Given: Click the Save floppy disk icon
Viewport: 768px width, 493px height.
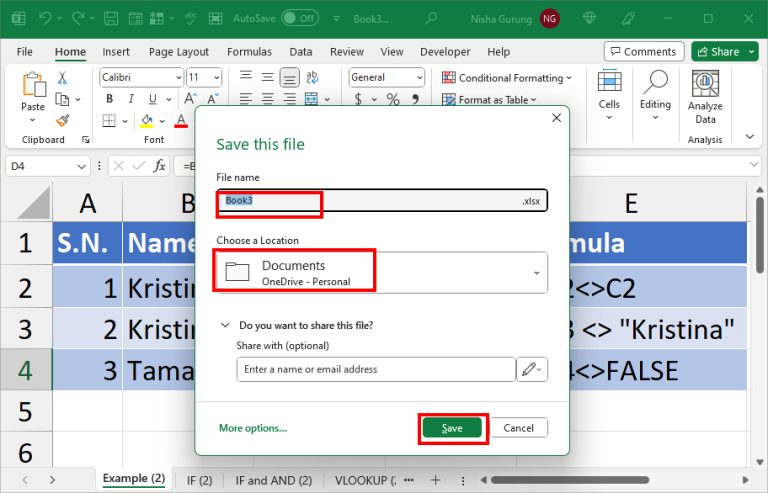Looking at the screenshot, I should click(111, 19).
